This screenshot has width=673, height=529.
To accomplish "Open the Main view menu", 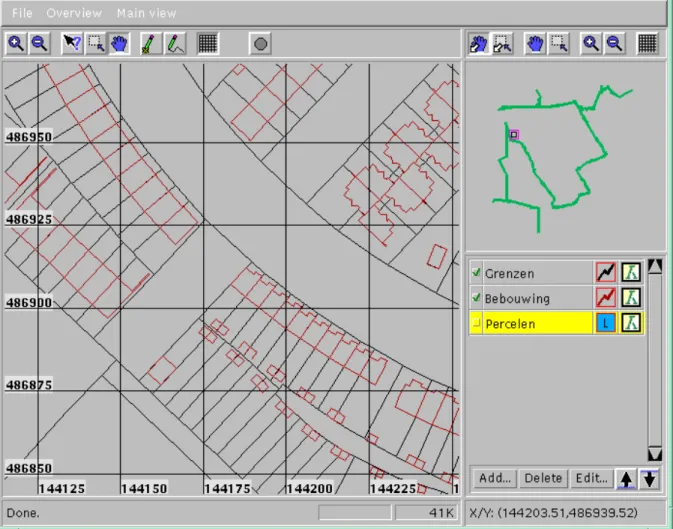I will tap(146, 13).
